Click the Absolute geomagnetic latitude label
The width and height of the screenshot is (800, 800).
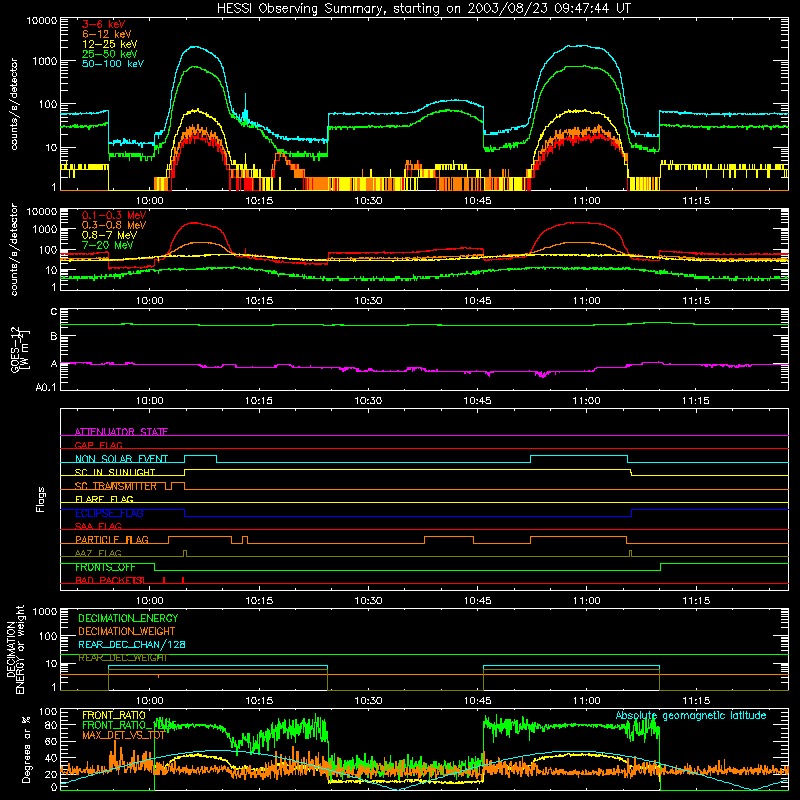pos(691,715)
